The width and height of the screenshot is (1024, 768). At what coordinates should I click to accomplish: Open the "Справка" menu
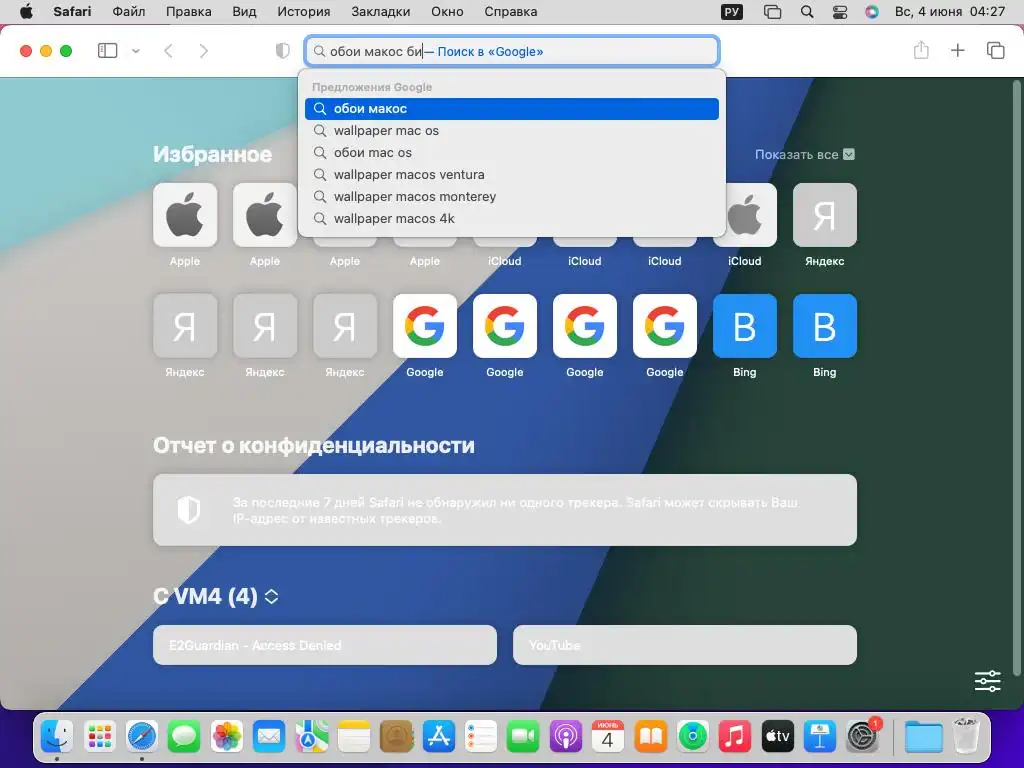pos(511,12)
